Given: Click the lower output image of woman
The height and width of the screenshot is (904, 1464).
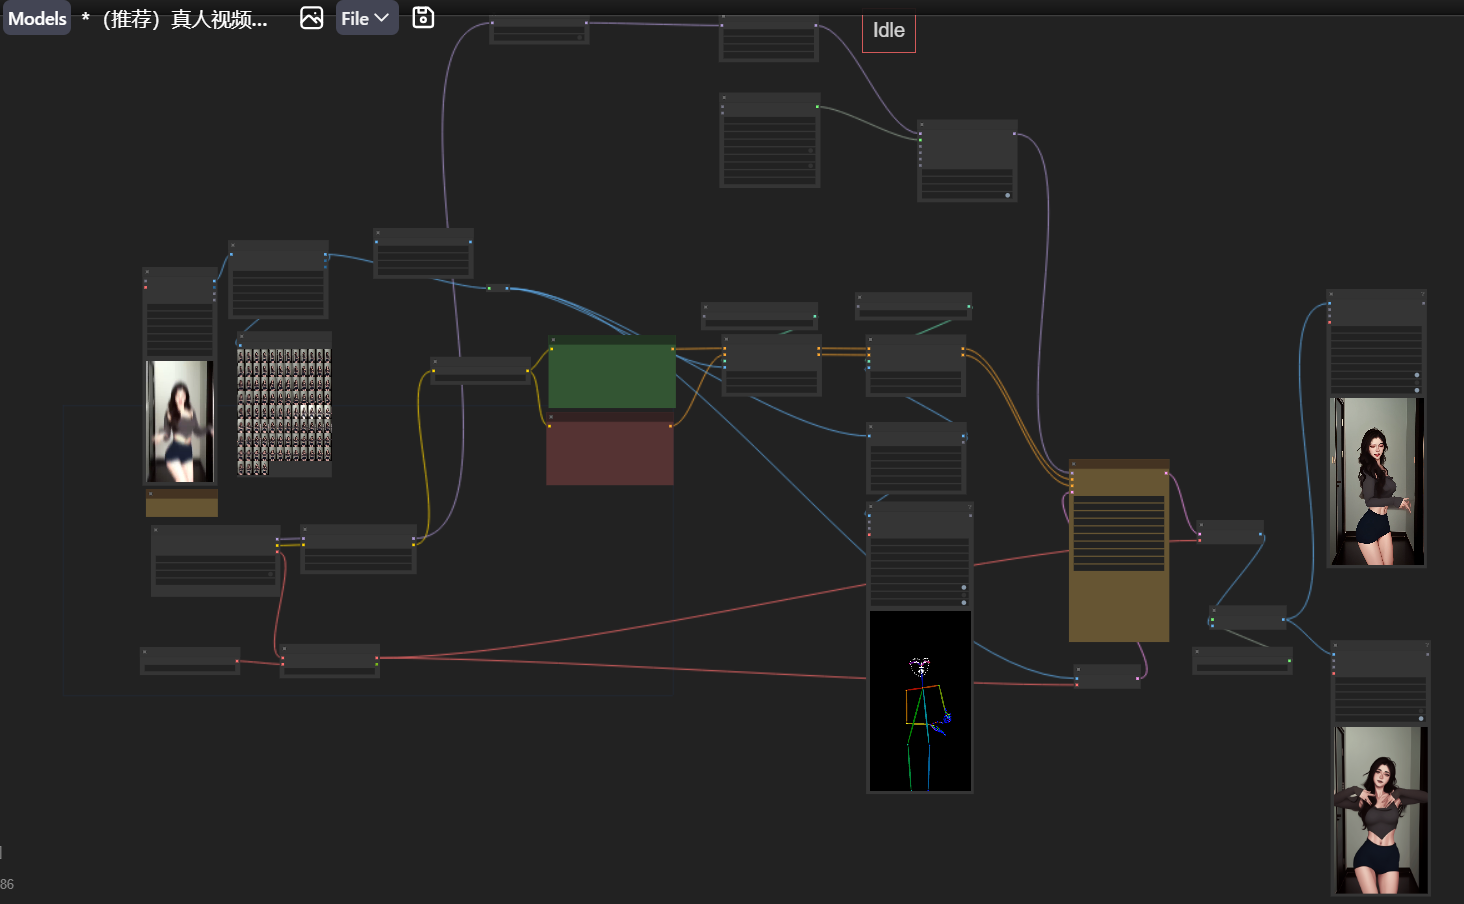Looking at the screenshot, I should pos(1380,809).
